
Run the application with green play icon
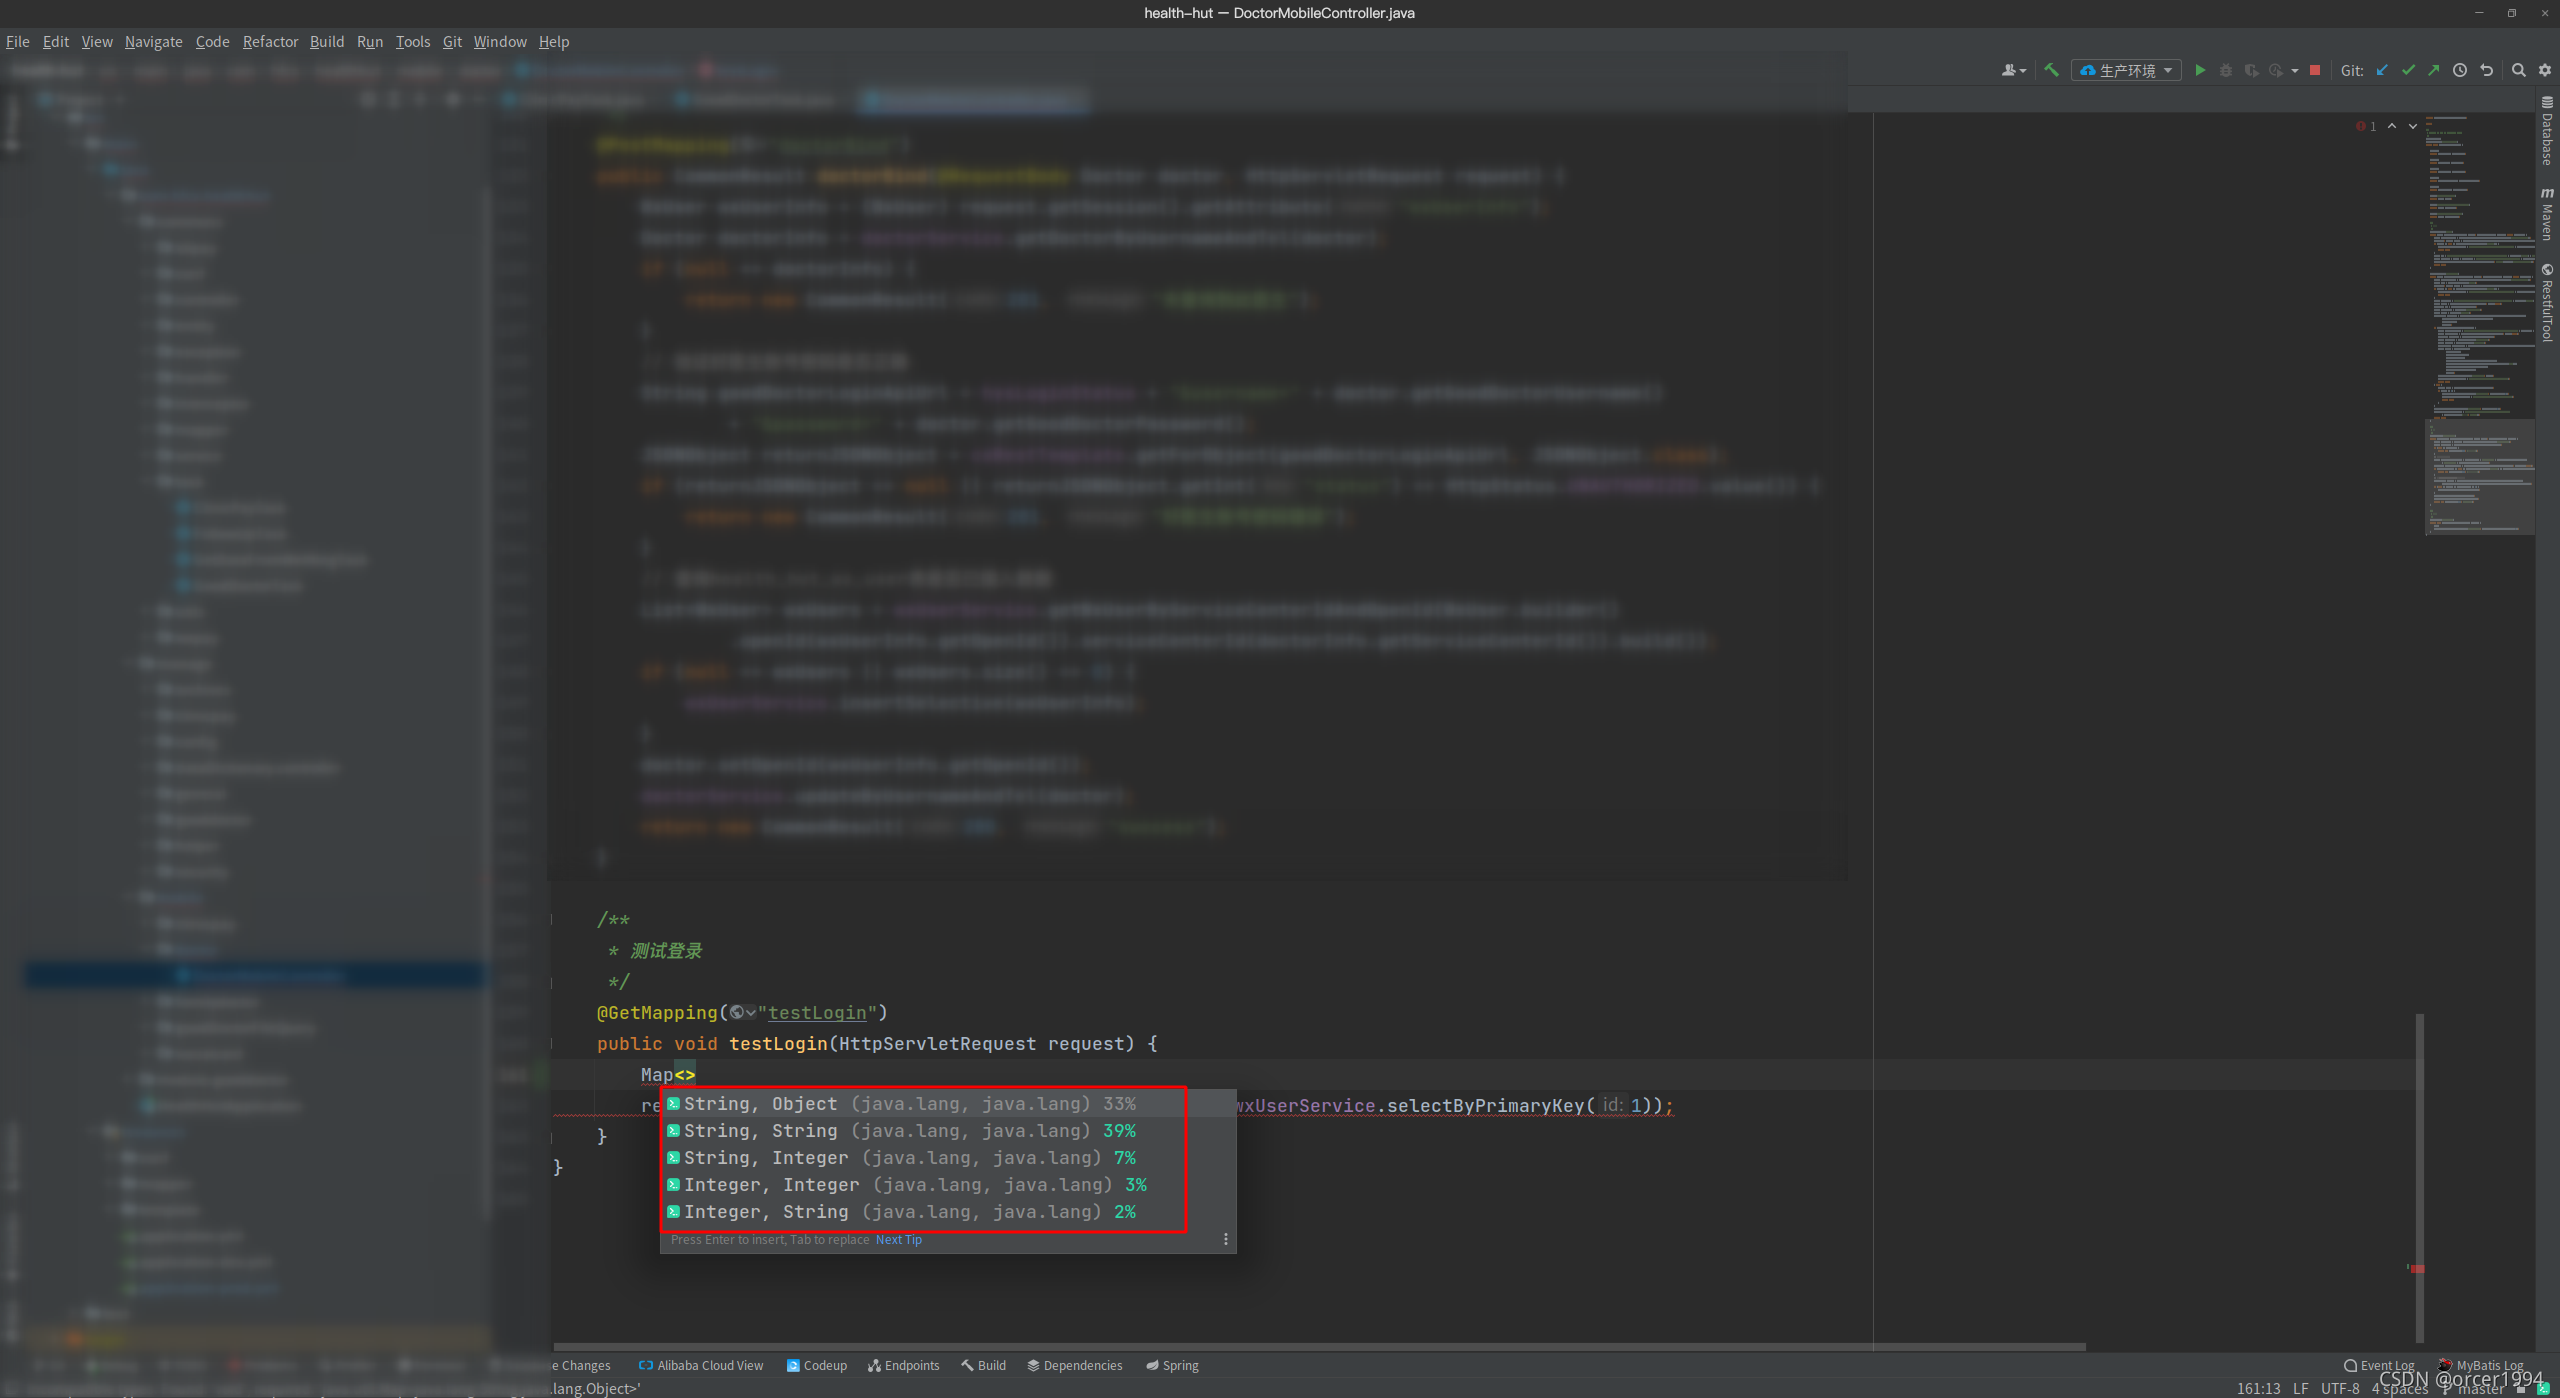[x=2200, y=70]
